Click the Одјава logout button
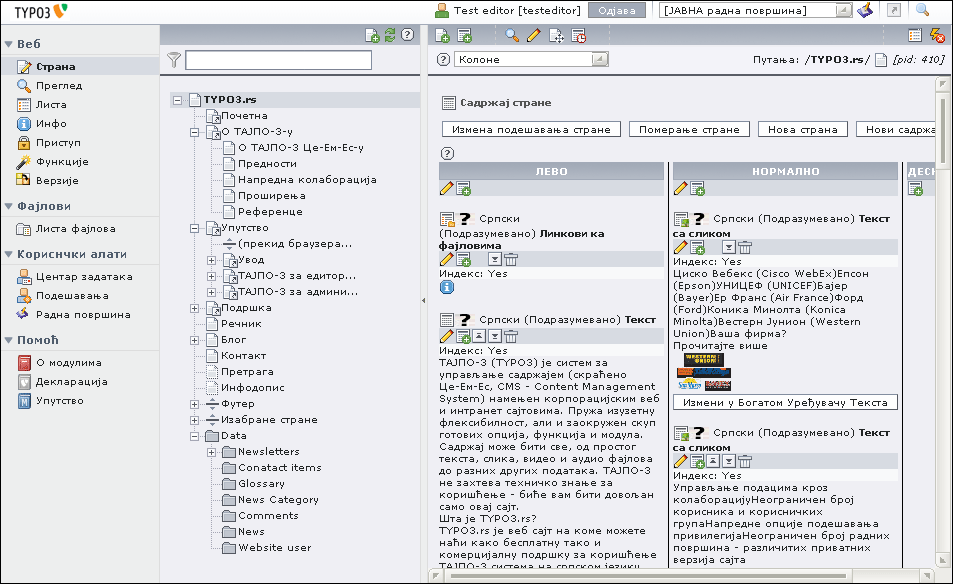 [617, 10]
